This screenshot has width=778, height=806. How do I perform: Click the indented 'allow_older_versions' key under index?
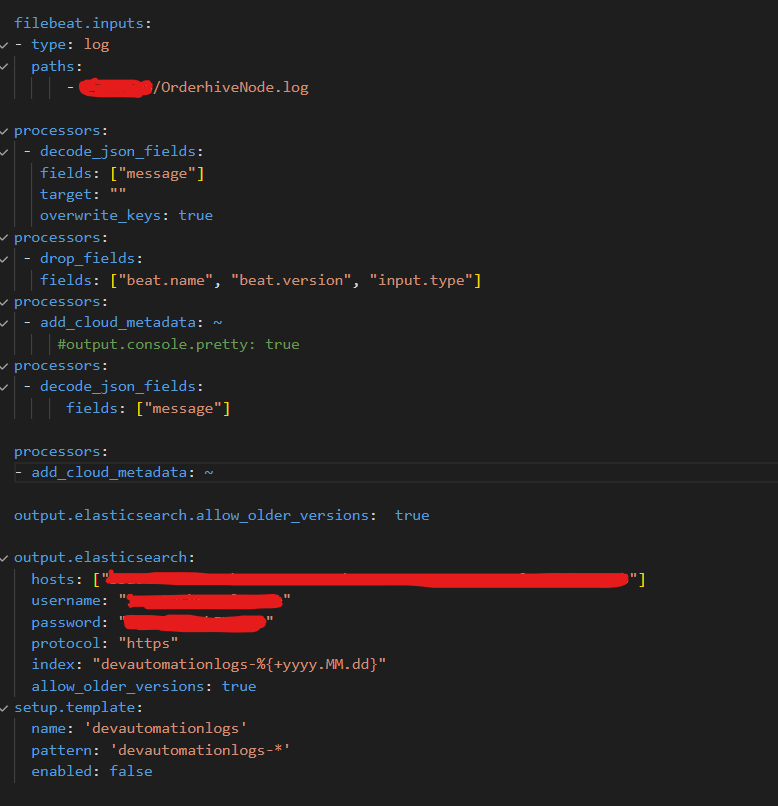pos(118,686)
